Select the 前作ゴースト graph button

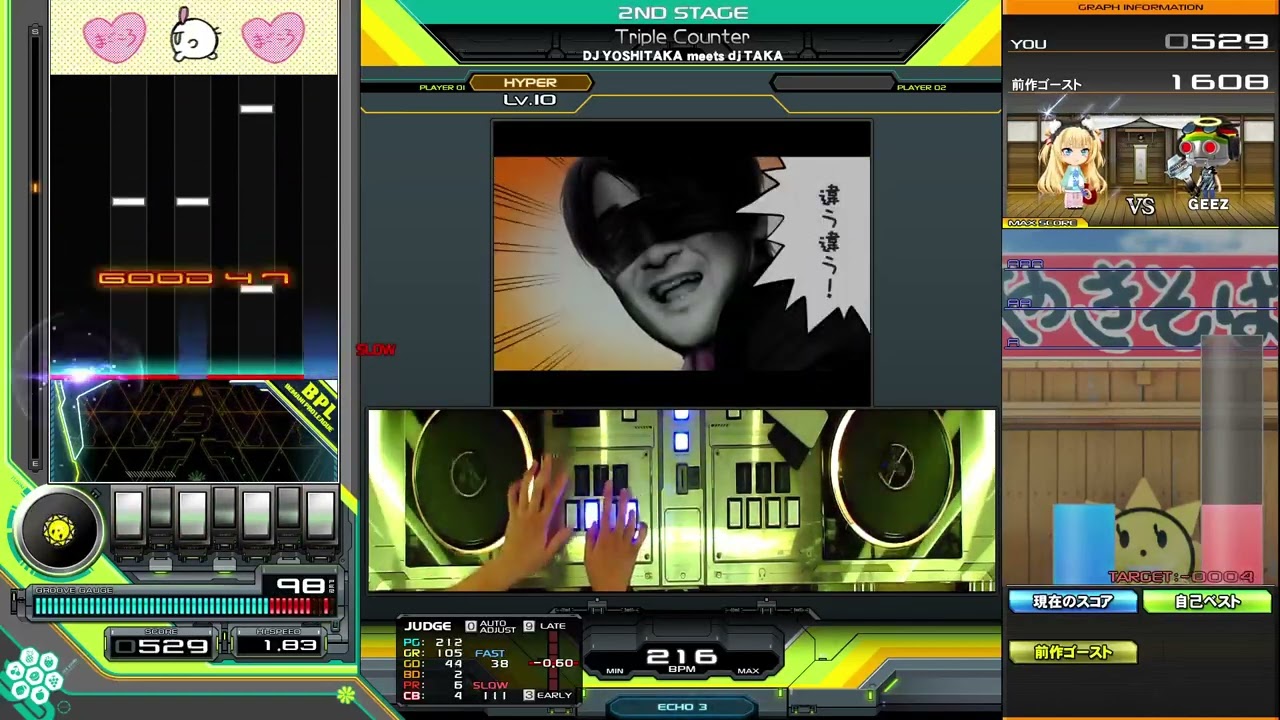1073,652
